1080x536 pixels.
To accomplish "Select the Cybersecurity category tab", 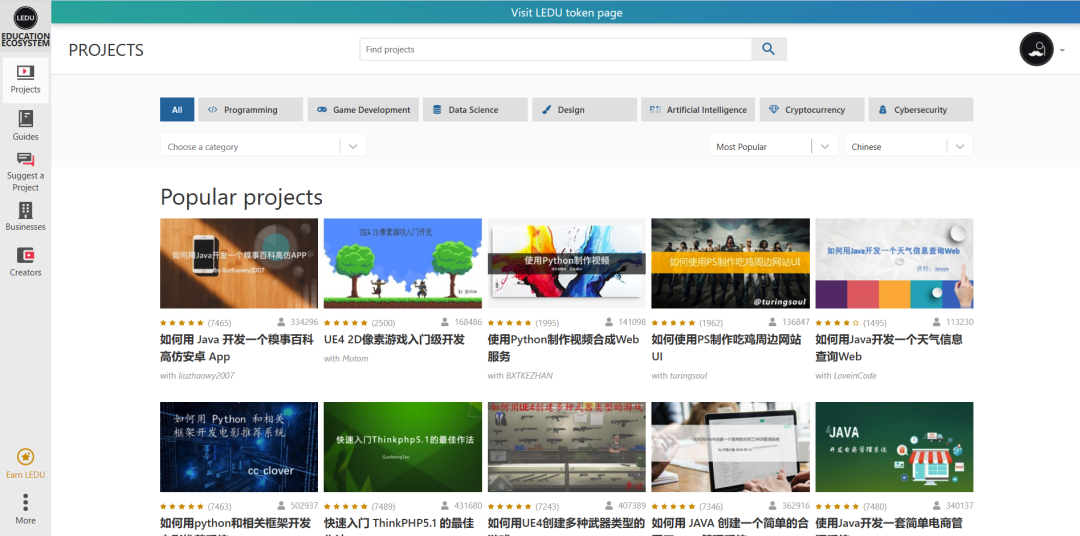I will click(x=921, y=110).
